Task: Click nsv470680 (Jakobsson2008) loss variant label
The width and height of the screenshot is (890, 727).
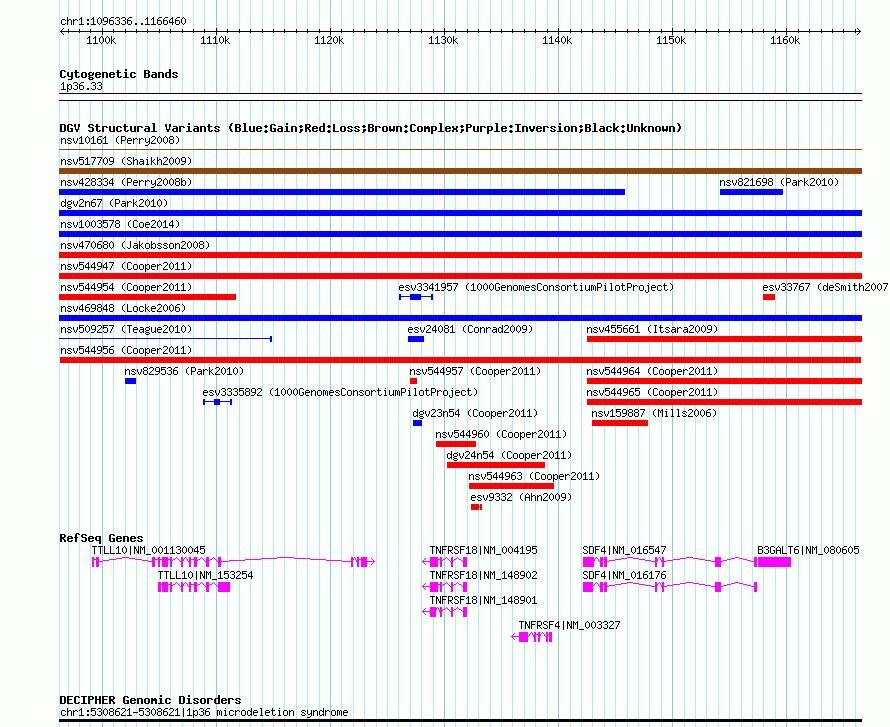Action: (x=135, y=245)
